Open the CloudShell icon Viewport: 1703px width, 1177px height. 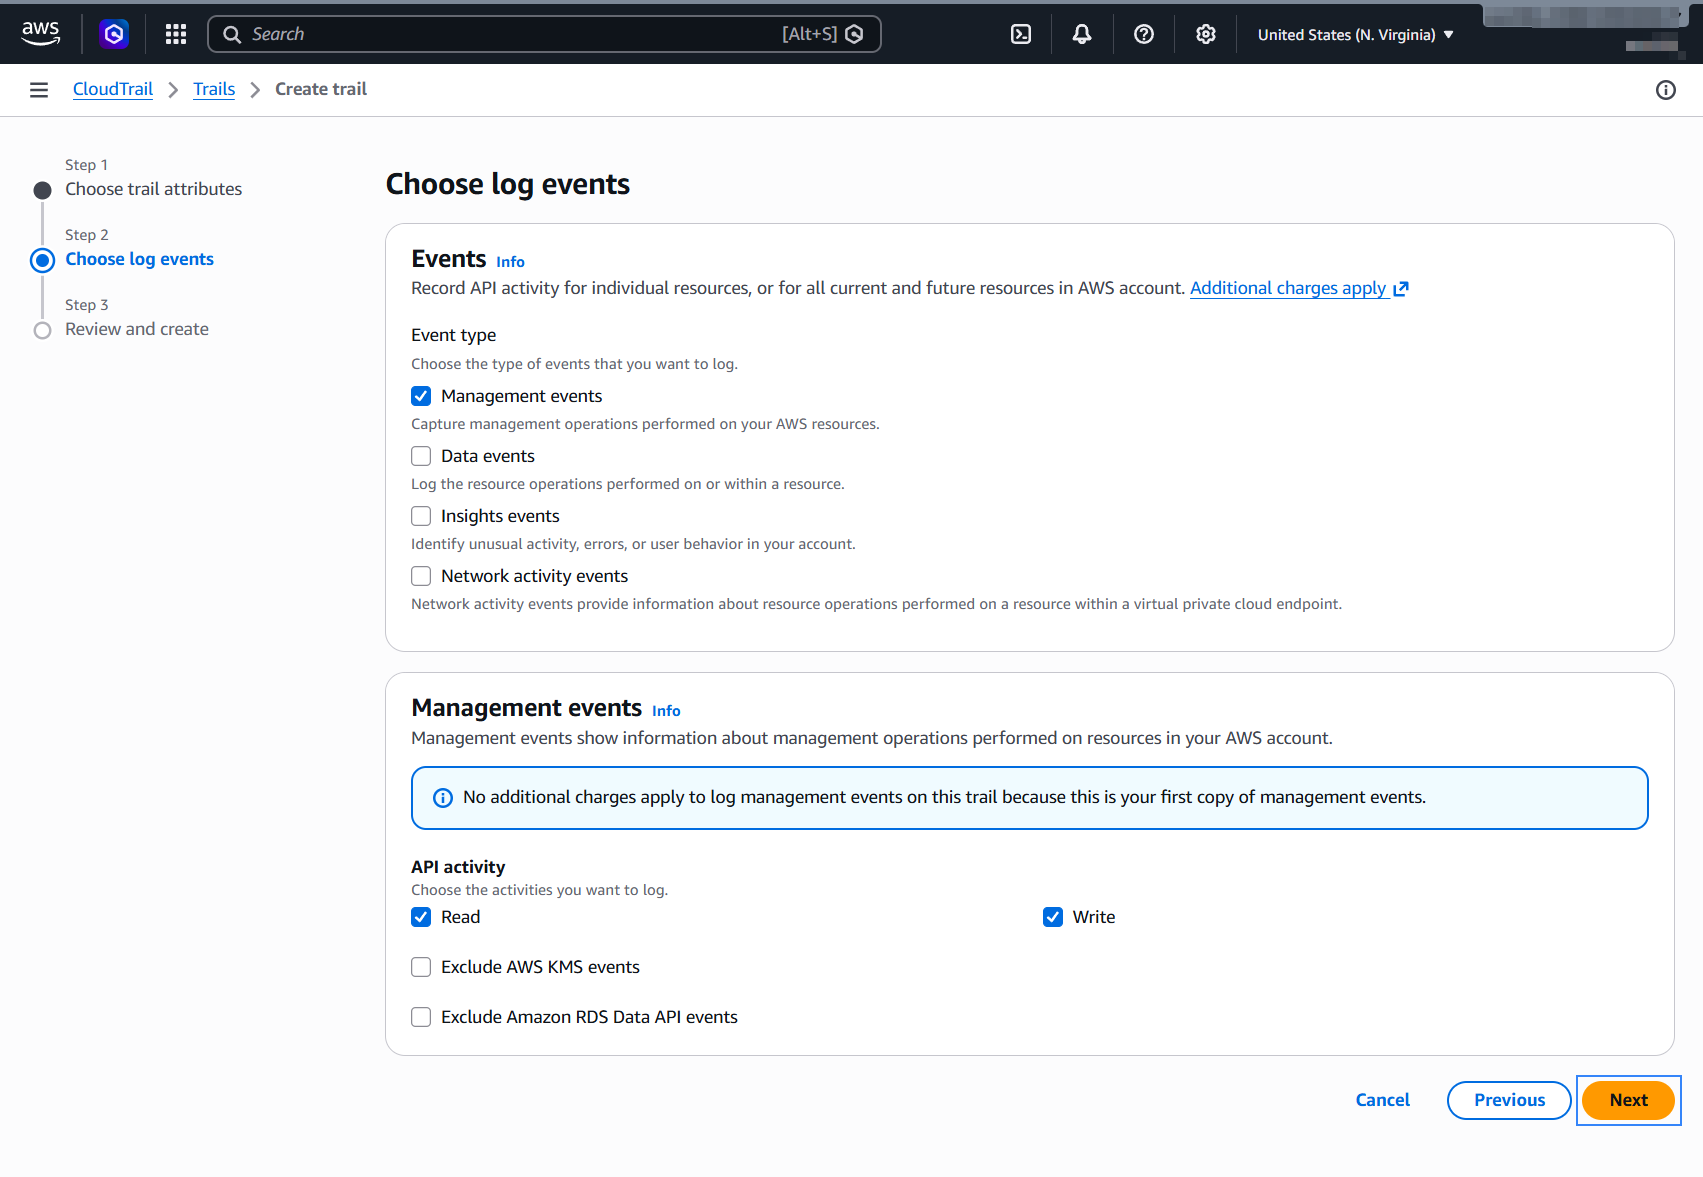tap(1021, 34)
